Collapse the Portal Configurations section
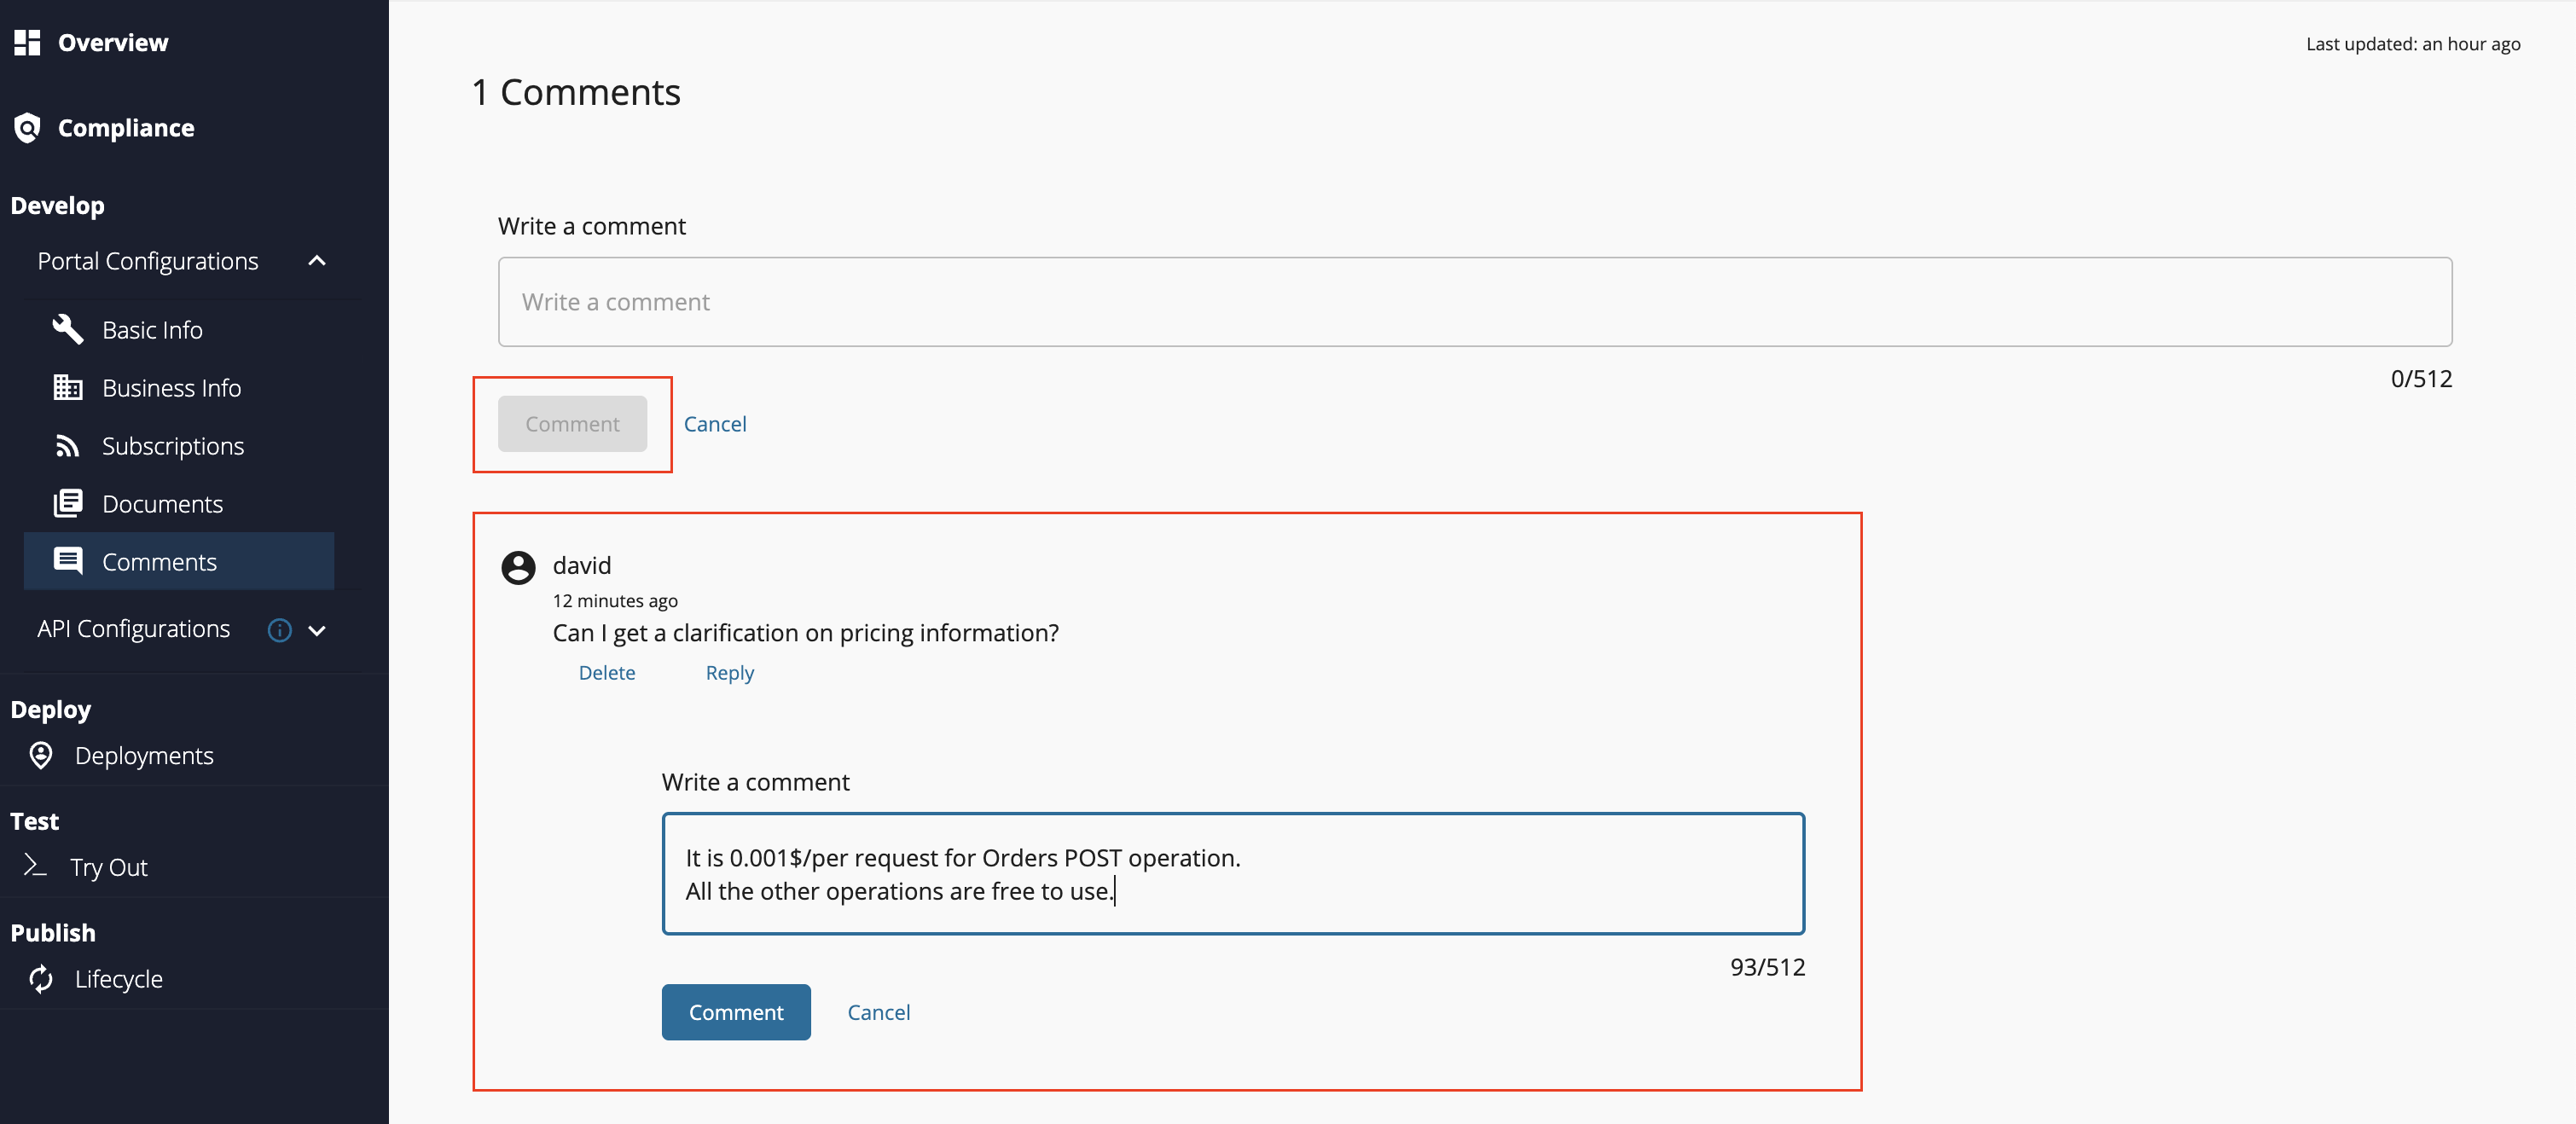Viewport: 2576px width, 1124px height. point(317,261)
